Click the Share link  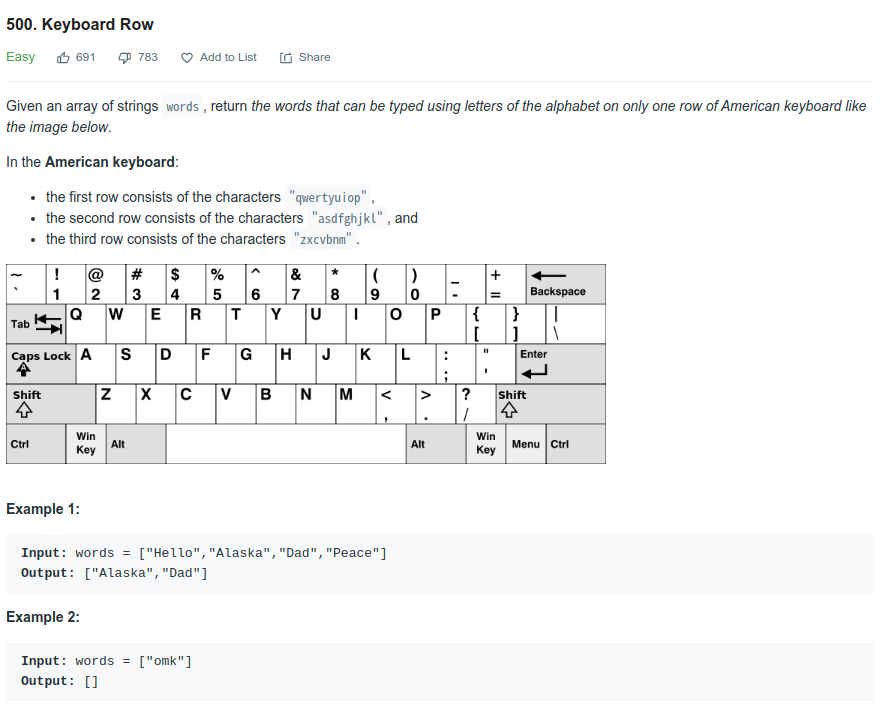pos(313,57)
